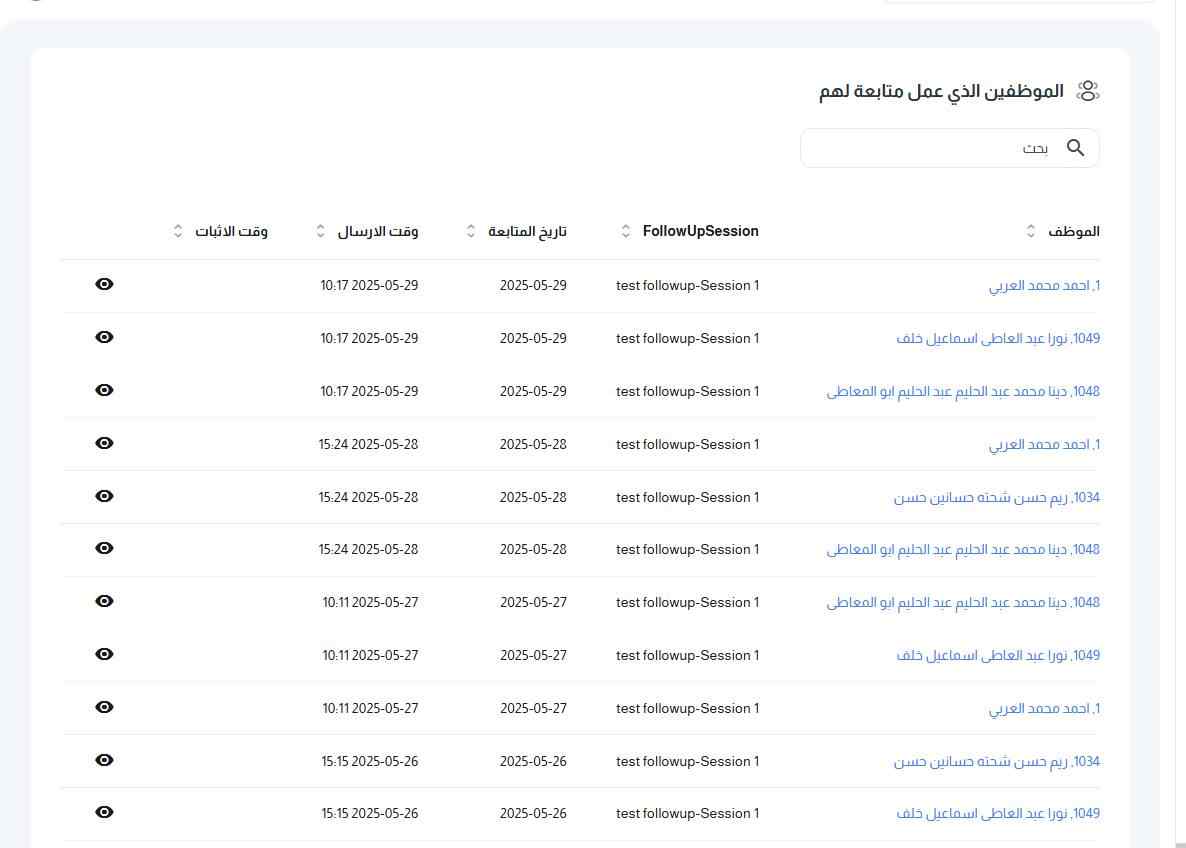Click test followup-Session 1 in 1048 2025-05-29 row

point(688,392)
